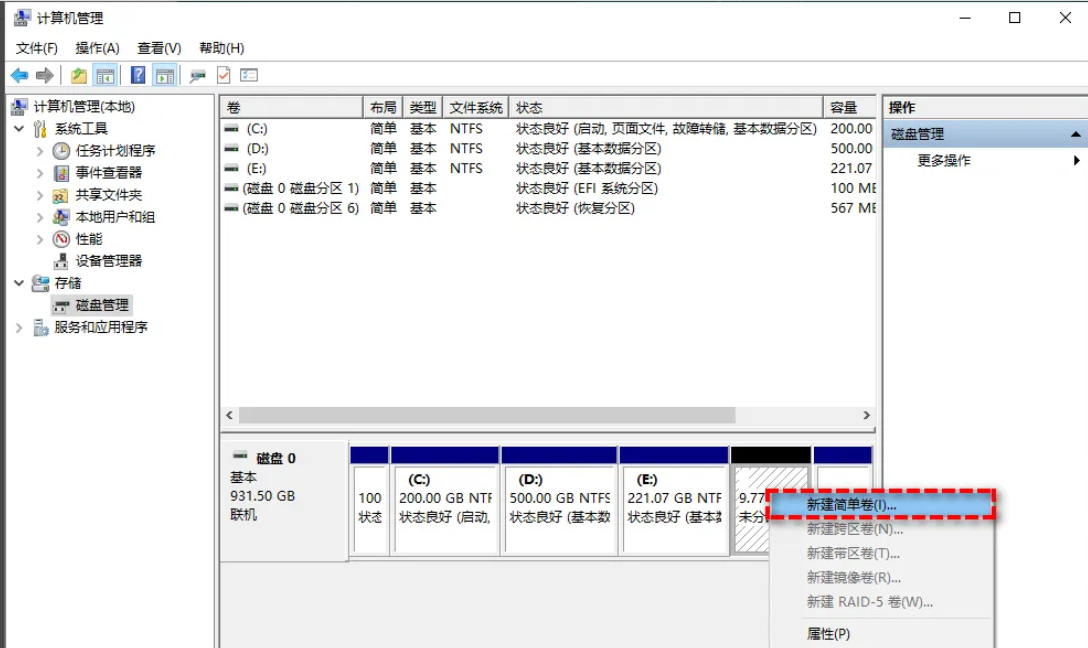Select the (E:) volume row
Viewport: 1088px width, 648px height.
tap(548, 168)
